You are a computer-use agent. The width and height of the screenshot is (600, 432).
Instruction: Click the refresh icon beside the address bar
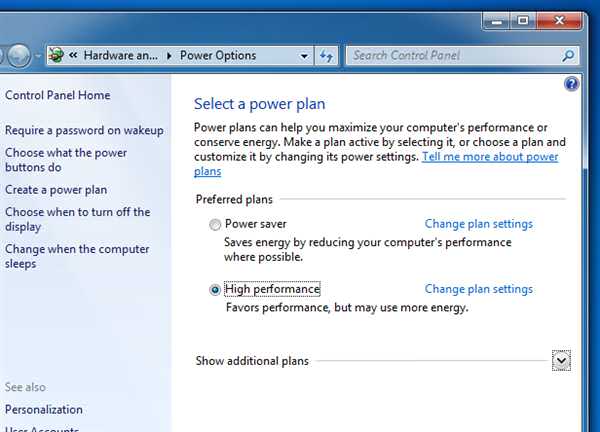point(326,56)
